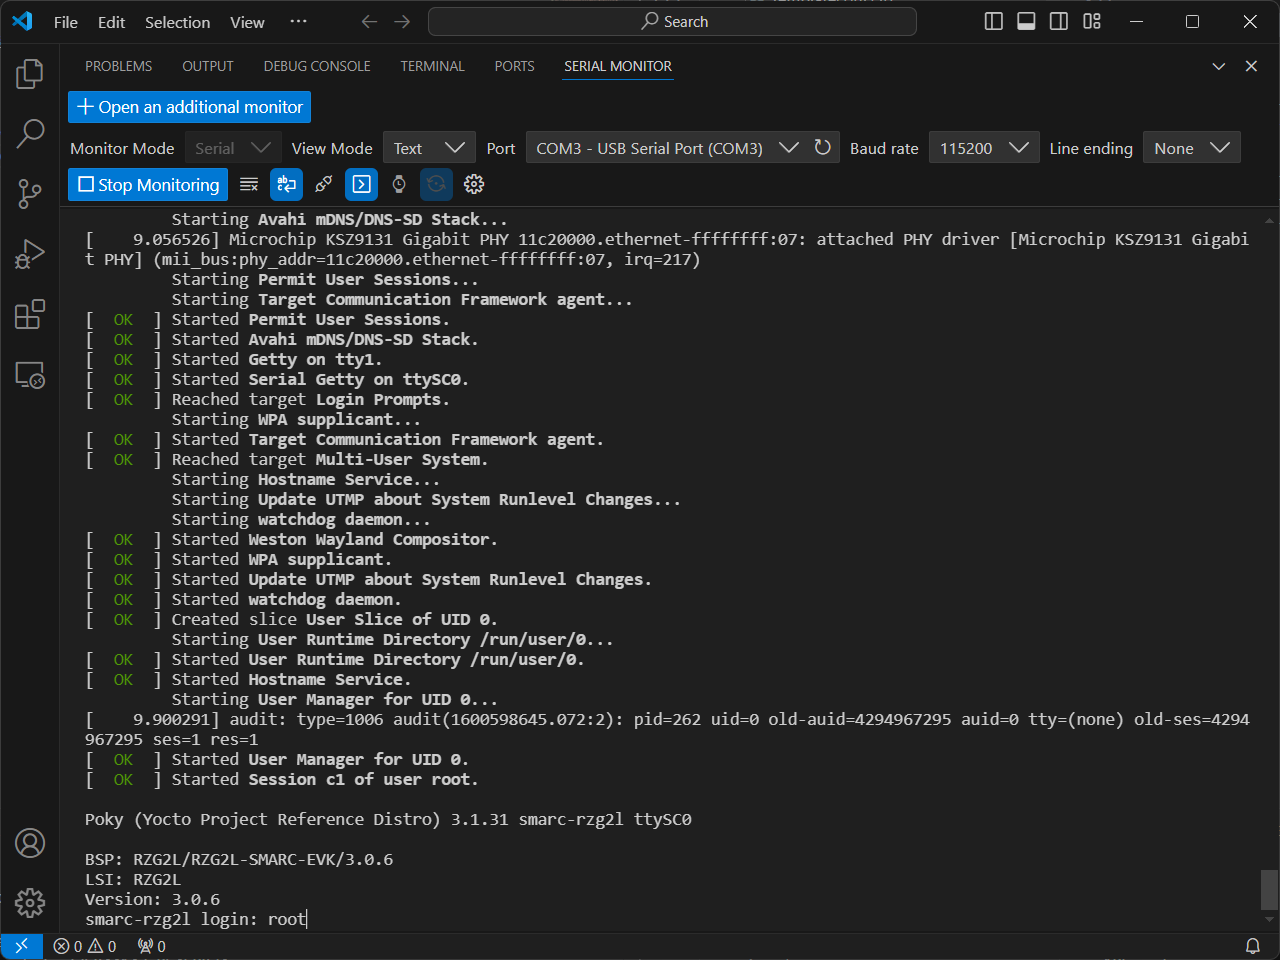Image resolution: width=1280 pixels, height=960 pixels.
Task: Click 'Started Weston Wayland Compositor' line
Action: click(x=291, y=539)
